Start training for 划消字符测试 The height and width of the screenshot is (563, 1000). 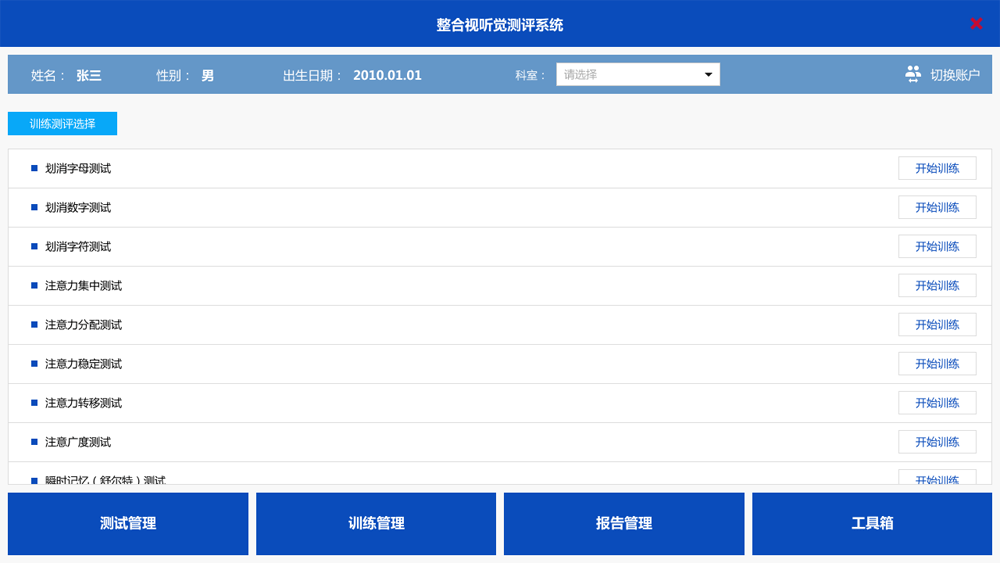pyautogui.click(x=937, y=247)
